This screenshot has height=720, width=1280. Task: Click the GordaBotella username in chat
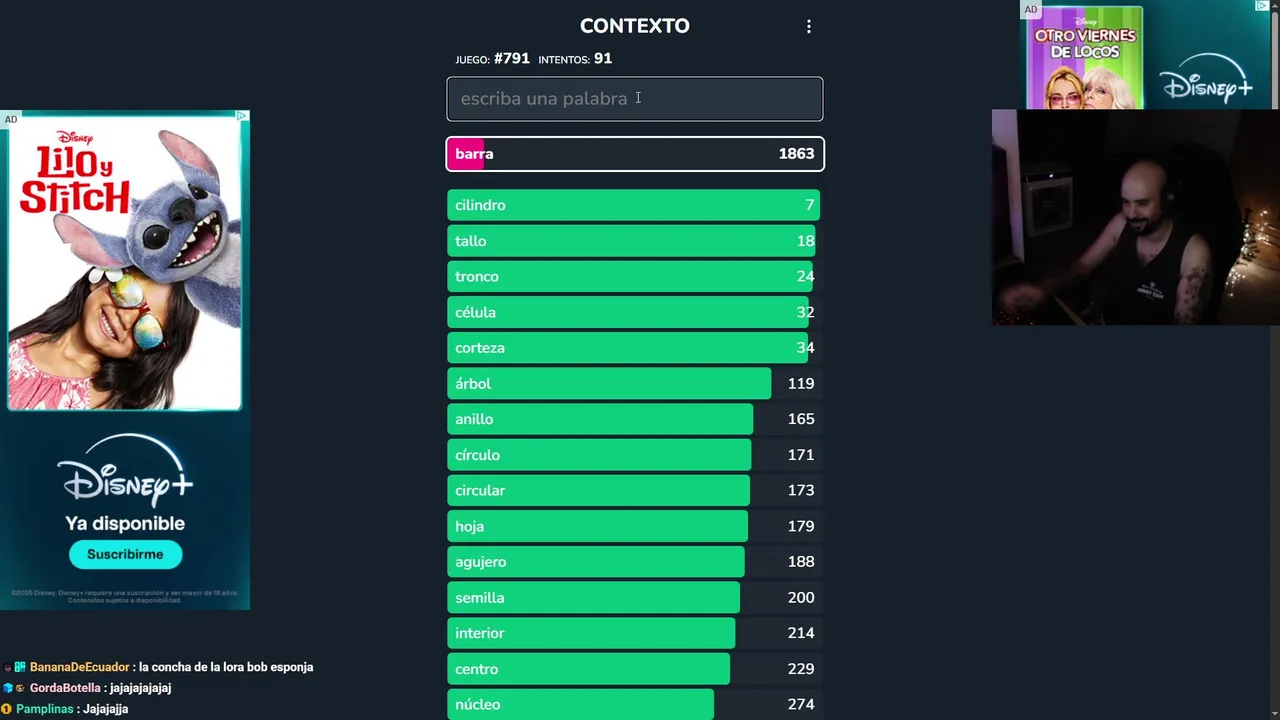point(65,688)
